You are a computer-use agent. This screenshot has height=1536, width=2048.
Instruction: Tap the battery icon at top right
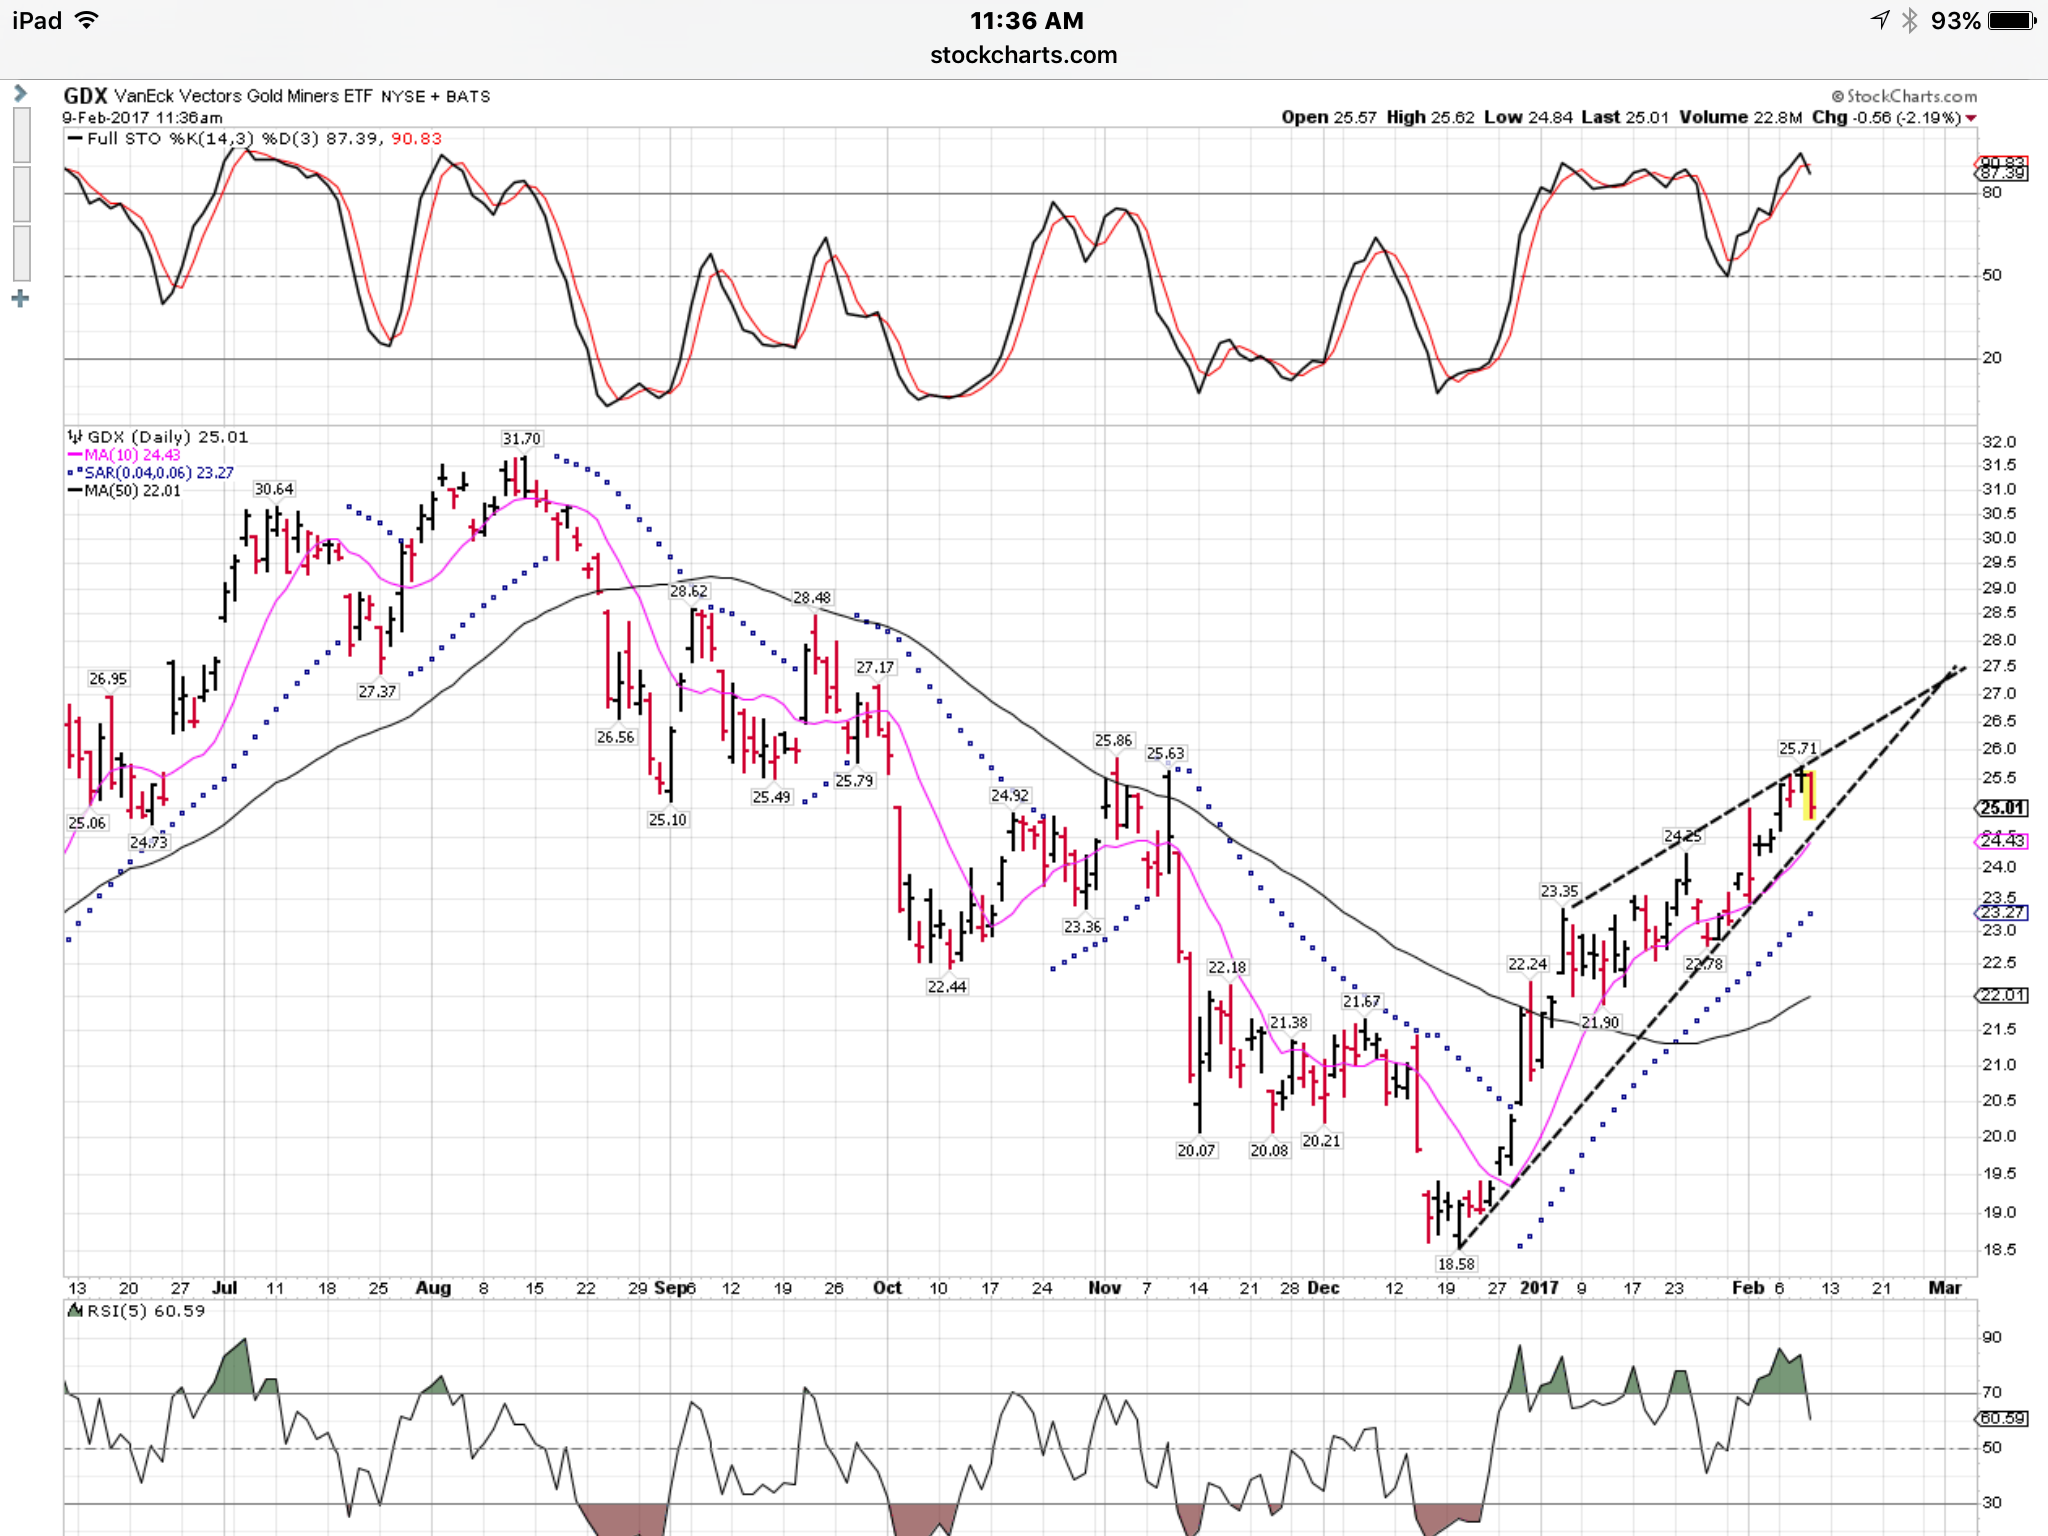tap(2011, 20)
